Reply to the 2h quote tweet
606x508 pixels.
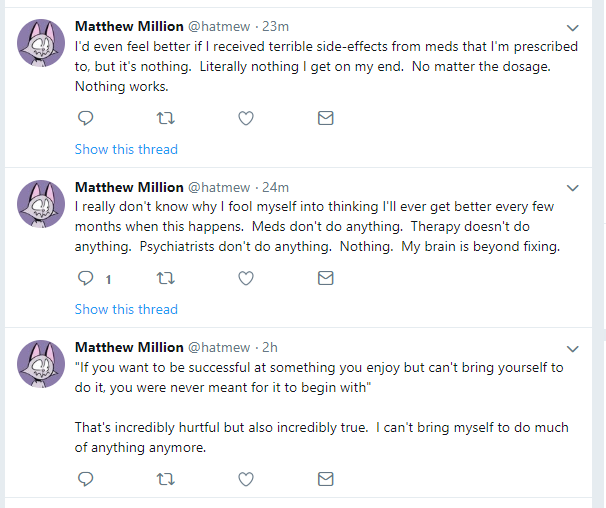click(x=86, y=478)
